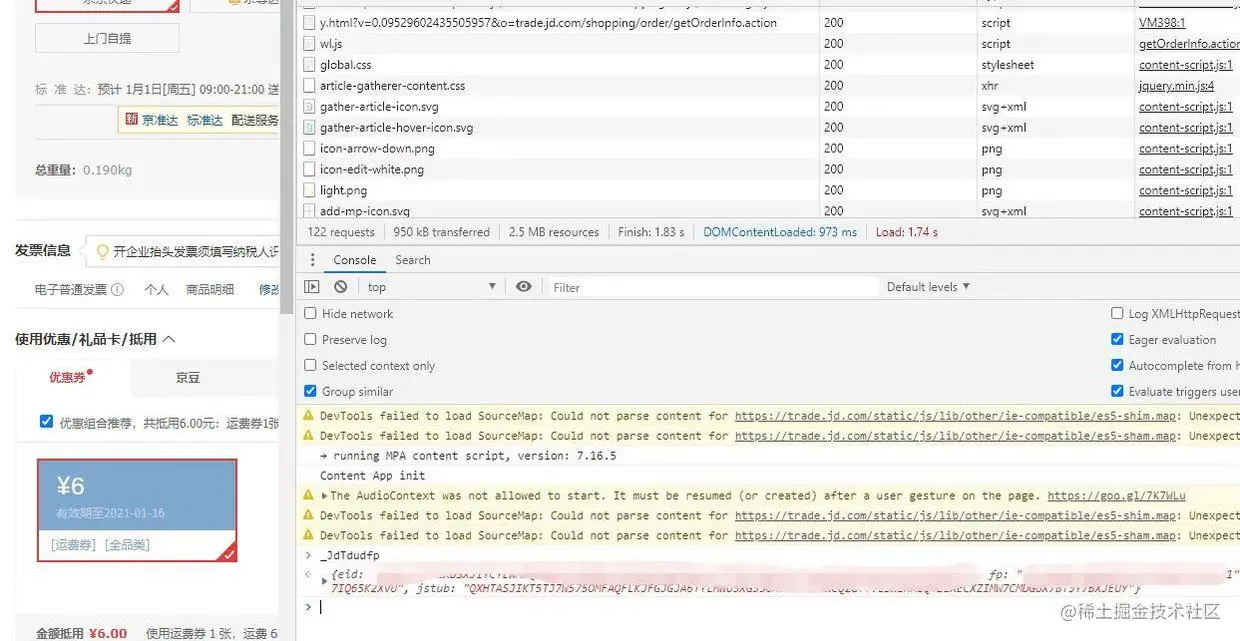Viewport: 1240px width, 641px height.
Task: Select the 京豆 tab
Action: pyautogui.click(x=188, y=378)
